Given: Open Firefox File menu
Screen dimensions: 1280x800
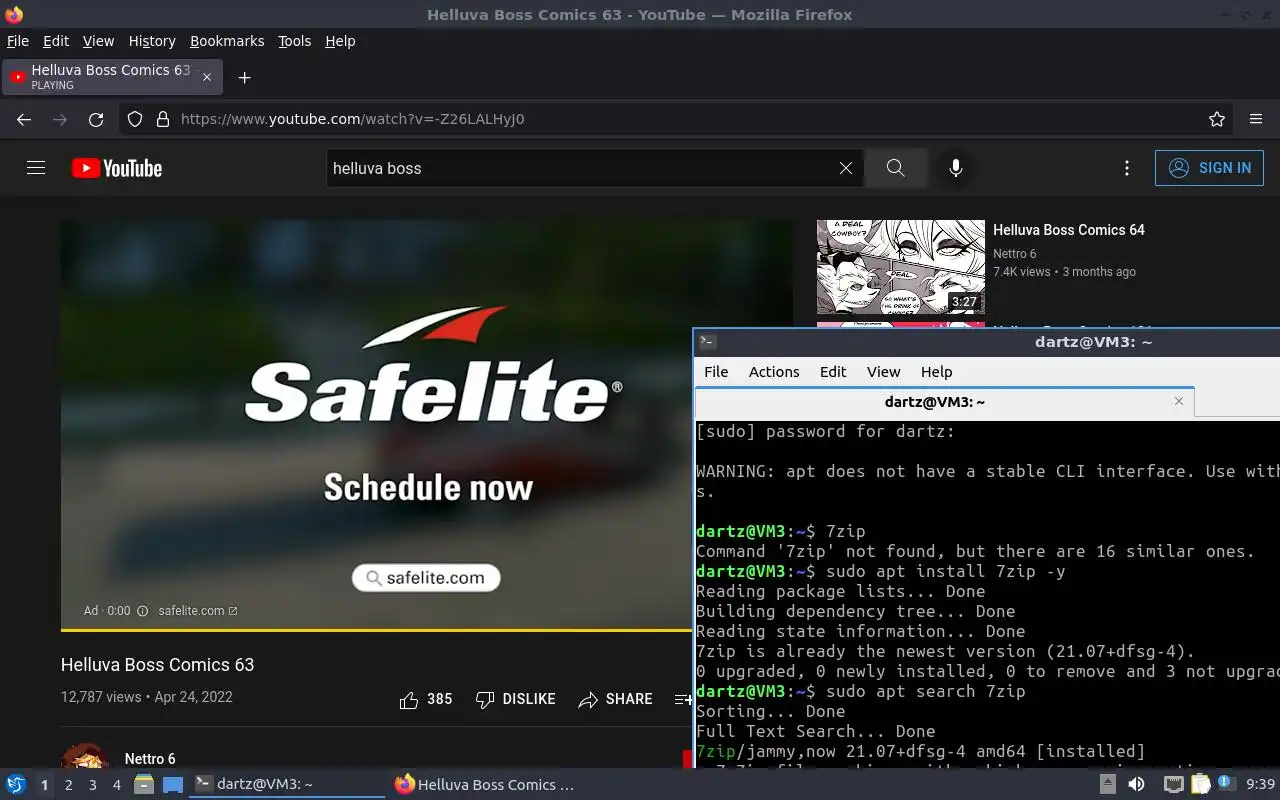Looking at the screenshot, I should point(18,41).
